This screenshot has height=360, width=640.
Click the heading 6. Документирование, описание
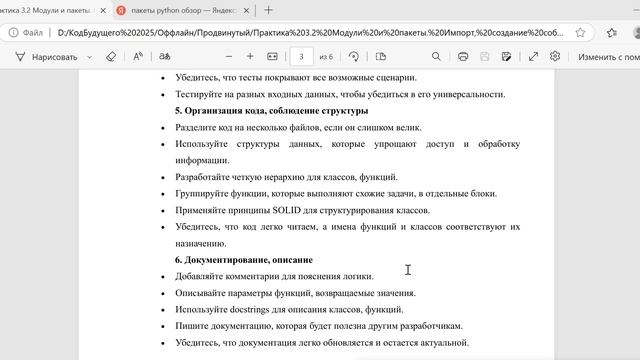(244, 260)
